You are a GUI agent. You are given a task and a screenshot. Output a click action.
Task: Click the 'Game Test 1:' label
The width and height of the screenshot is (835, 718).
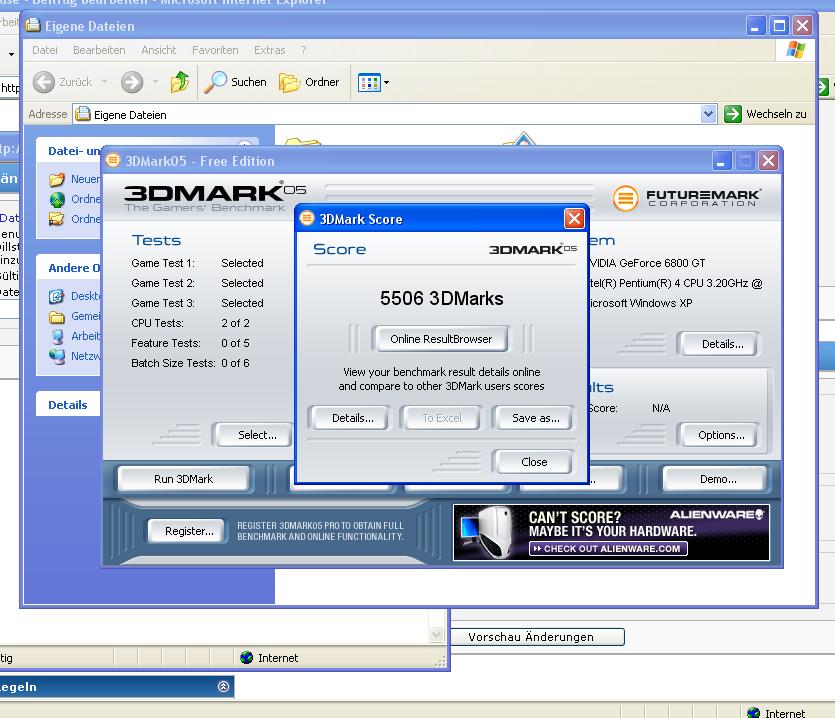click(x=163, y=263)
